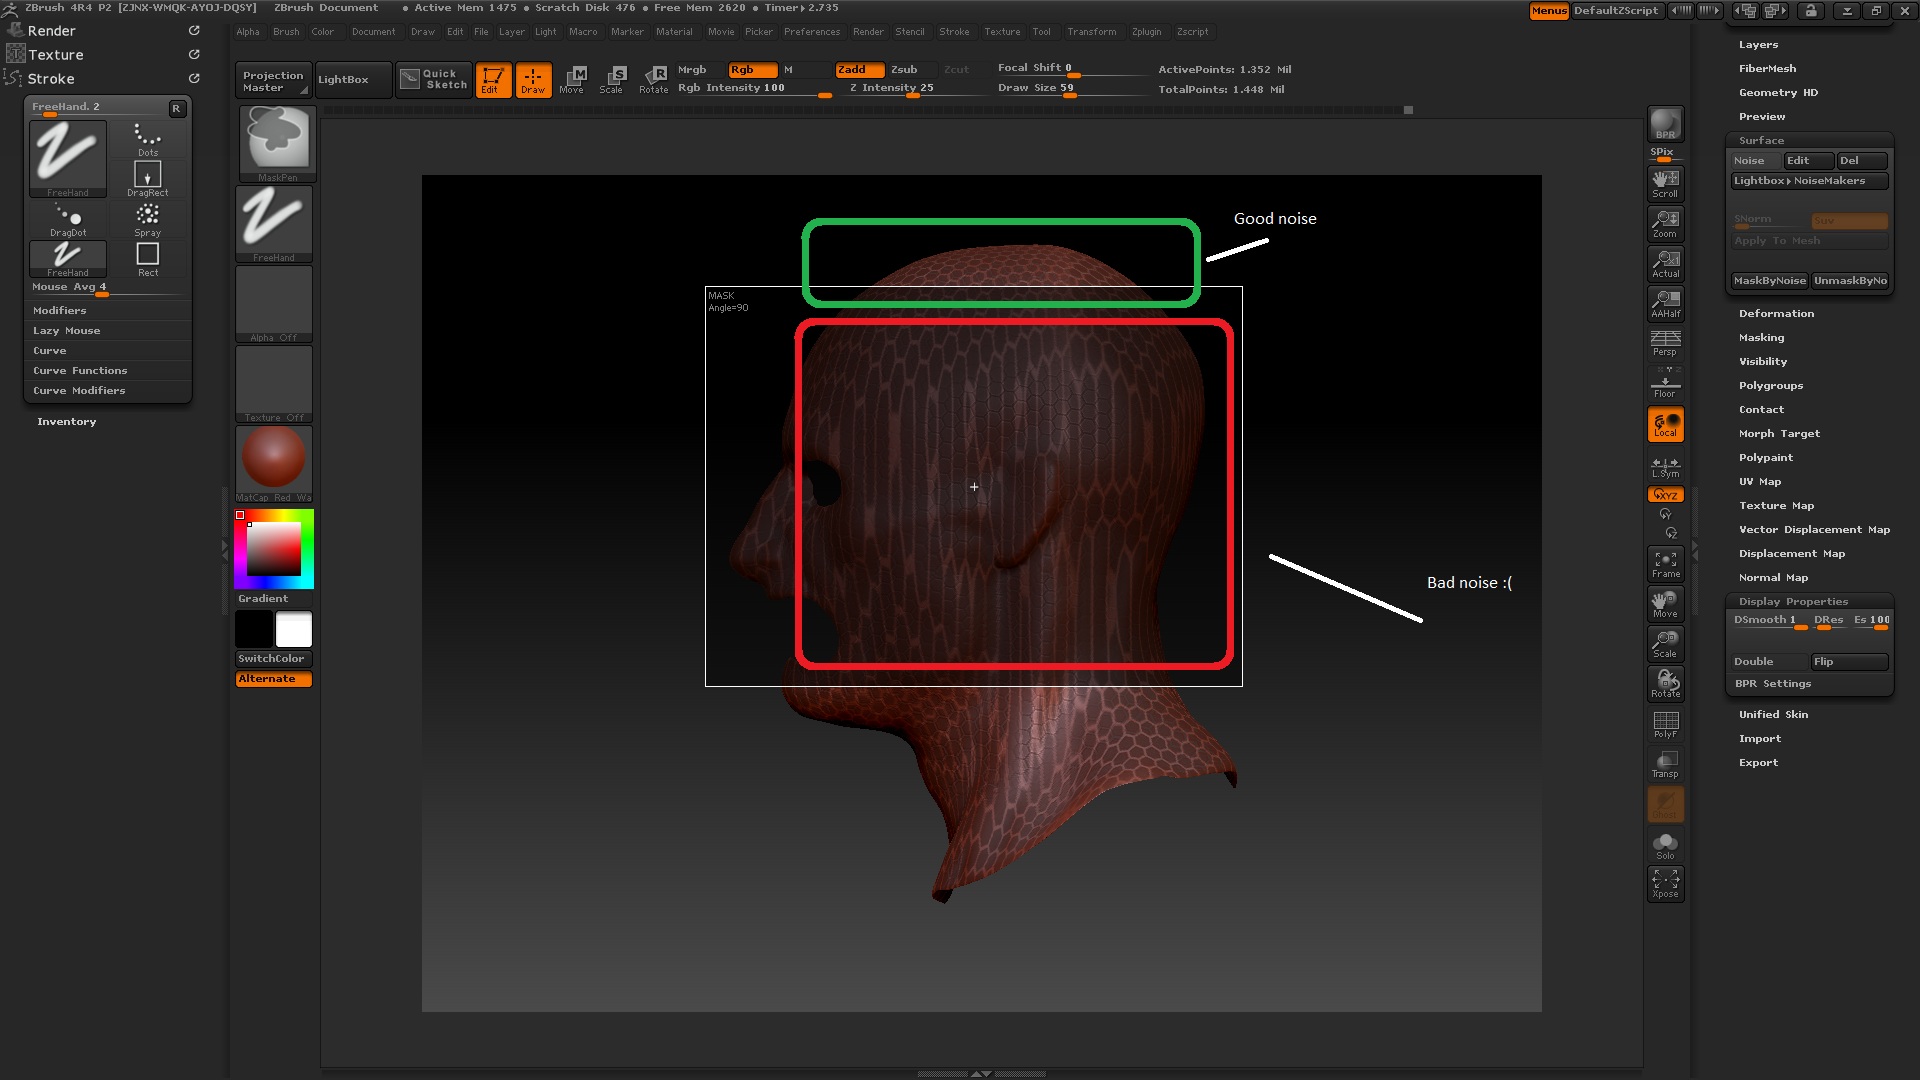Toggle Transp transparency mode
The image size is (1920, 1080).
click(1665, 764)
